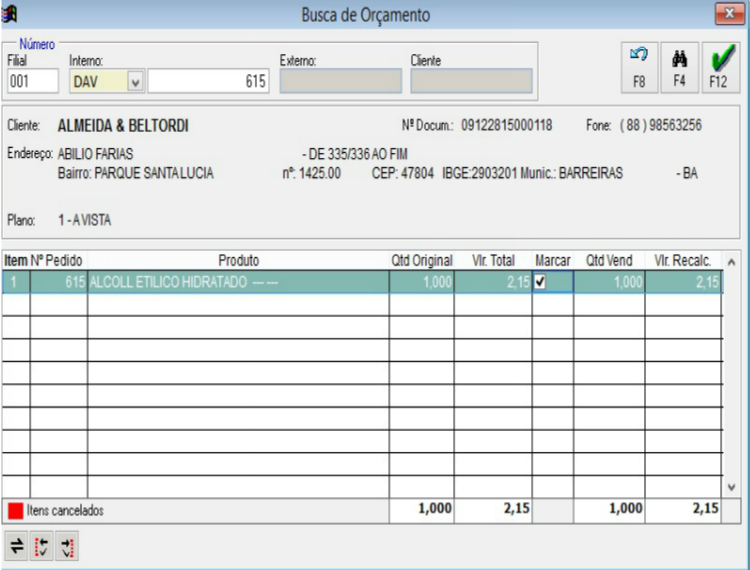
Task: Click the number field containing 615
Action: click(x=208, y=81)
